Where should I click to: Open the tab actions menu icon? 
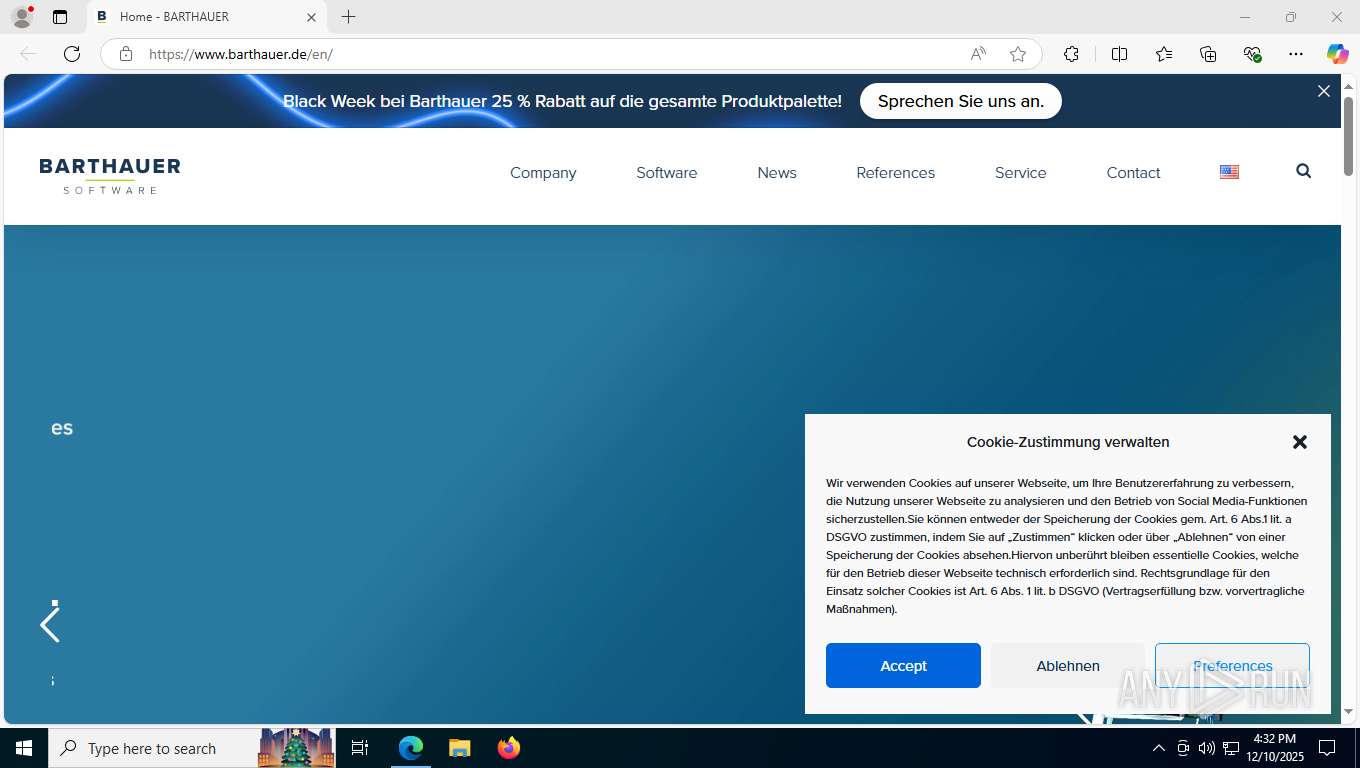[x=60, y=17]
